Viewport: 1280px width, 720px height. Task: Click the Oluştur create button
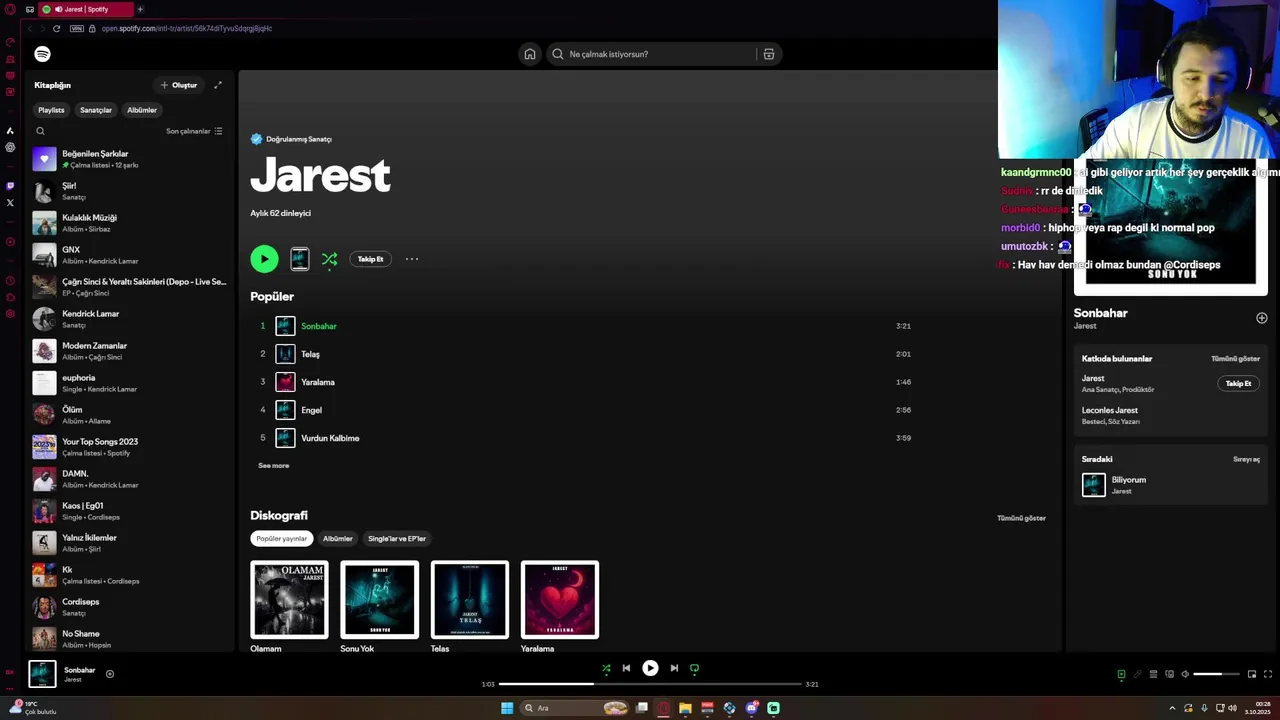[179, 85]
